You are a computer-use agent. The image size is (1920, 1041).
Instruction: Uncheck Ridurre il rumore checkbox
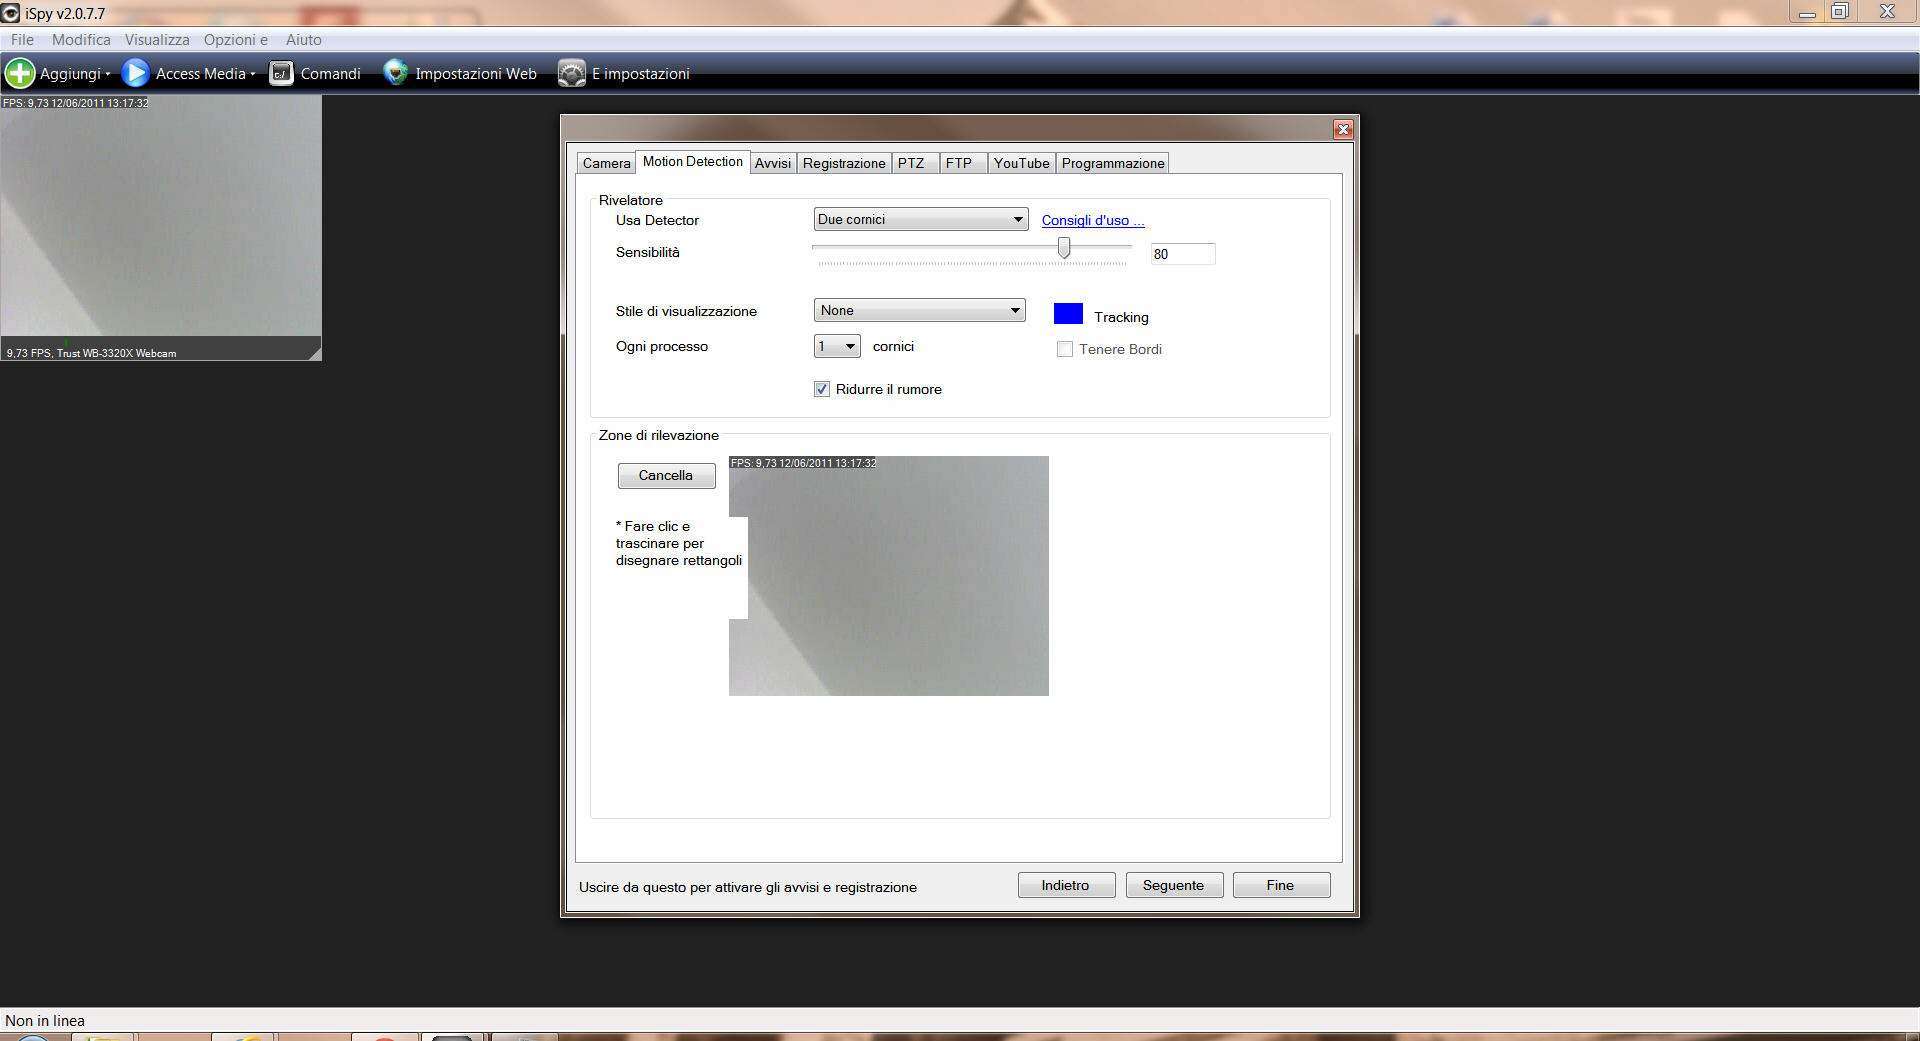pos(822,389)
